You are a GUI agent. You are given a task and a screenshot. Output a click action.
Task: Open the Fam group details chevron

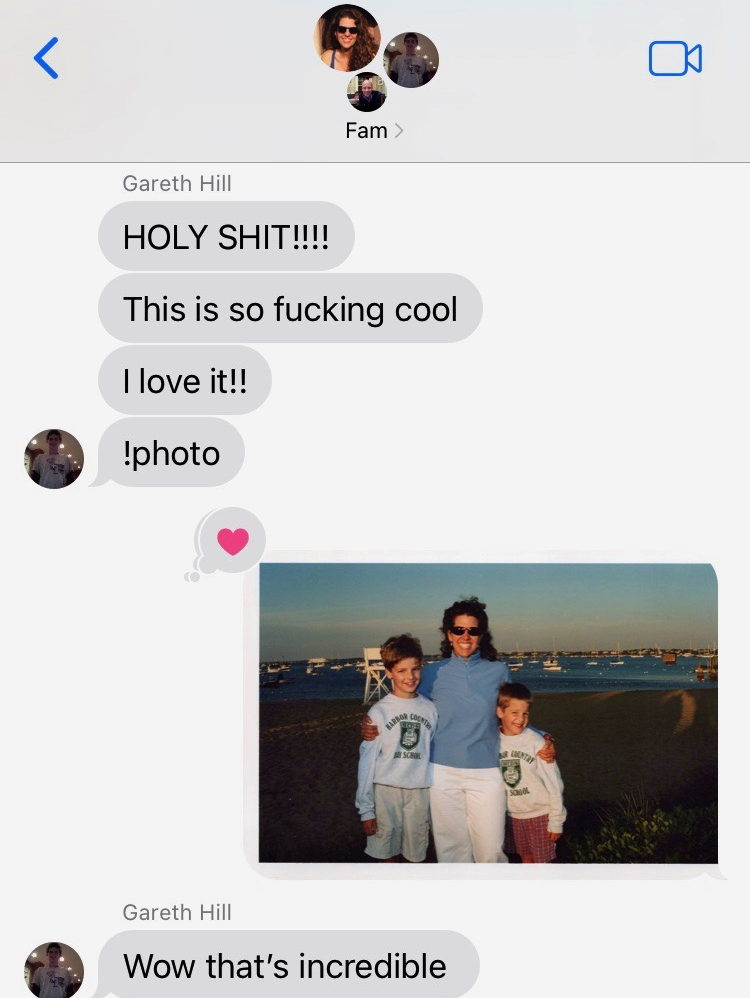399,130
